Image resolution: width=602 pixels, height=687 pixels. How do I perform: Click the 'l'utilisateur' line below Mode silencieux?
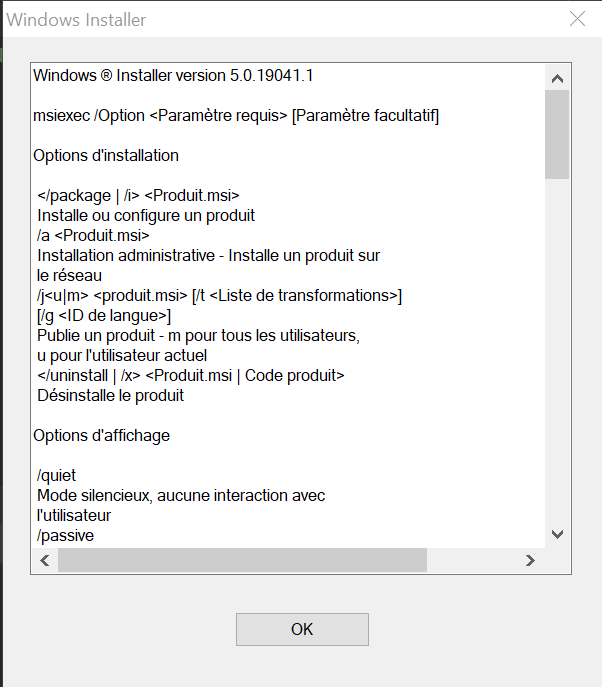pos(74,516)
